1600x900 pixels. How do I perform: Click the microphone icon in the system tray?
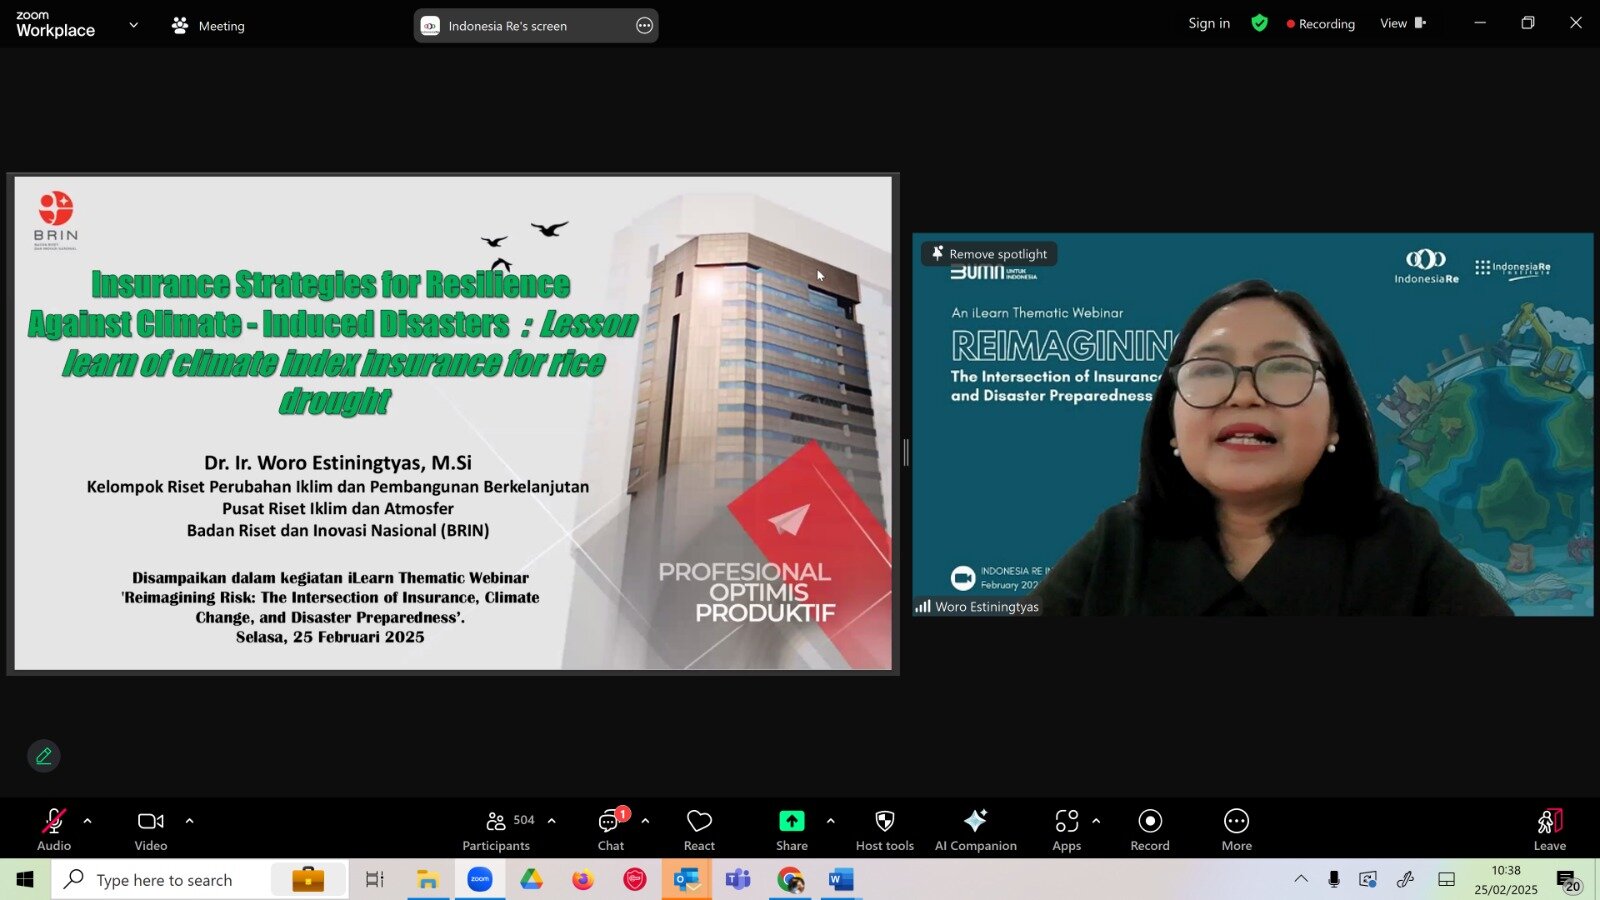pos(1334,879)
